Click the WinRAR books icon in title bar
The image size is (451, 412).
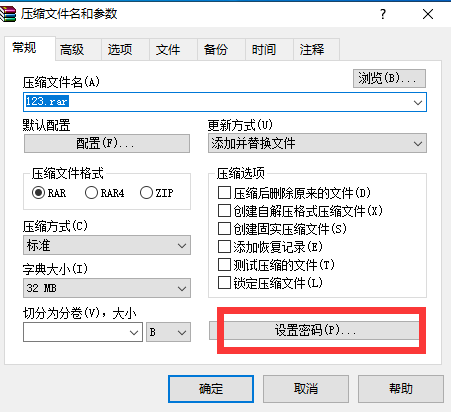click(8, 14)
